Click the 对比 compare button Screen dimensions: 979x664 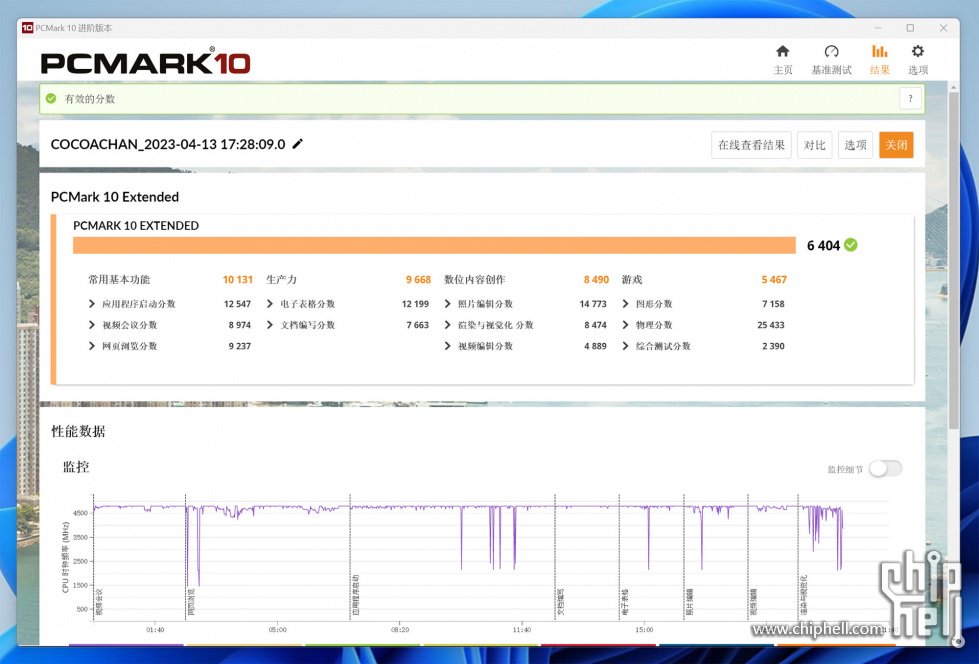[x=814, y=145]
